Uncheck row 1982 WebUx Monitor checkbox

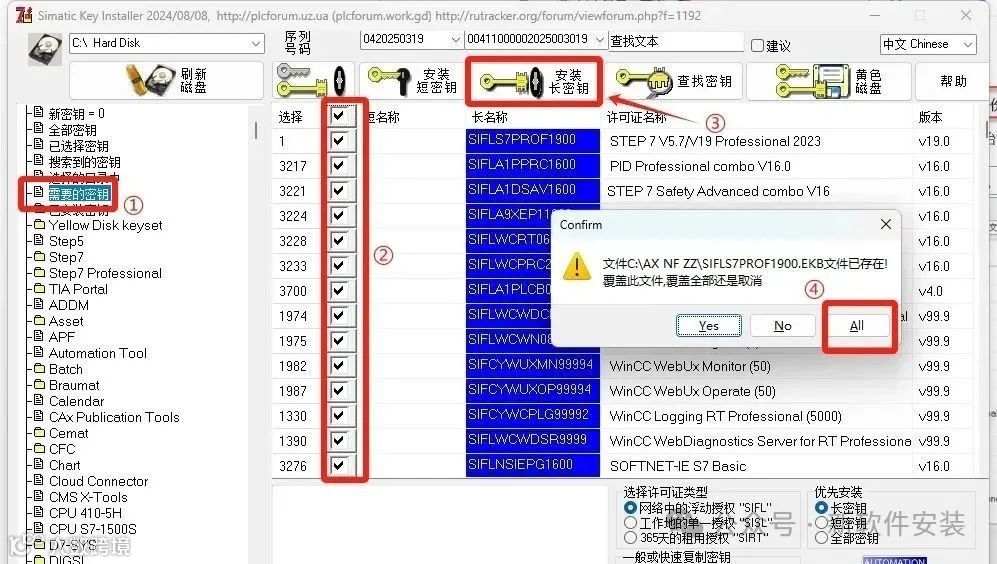pyautogui.click(x=338, y=365)
